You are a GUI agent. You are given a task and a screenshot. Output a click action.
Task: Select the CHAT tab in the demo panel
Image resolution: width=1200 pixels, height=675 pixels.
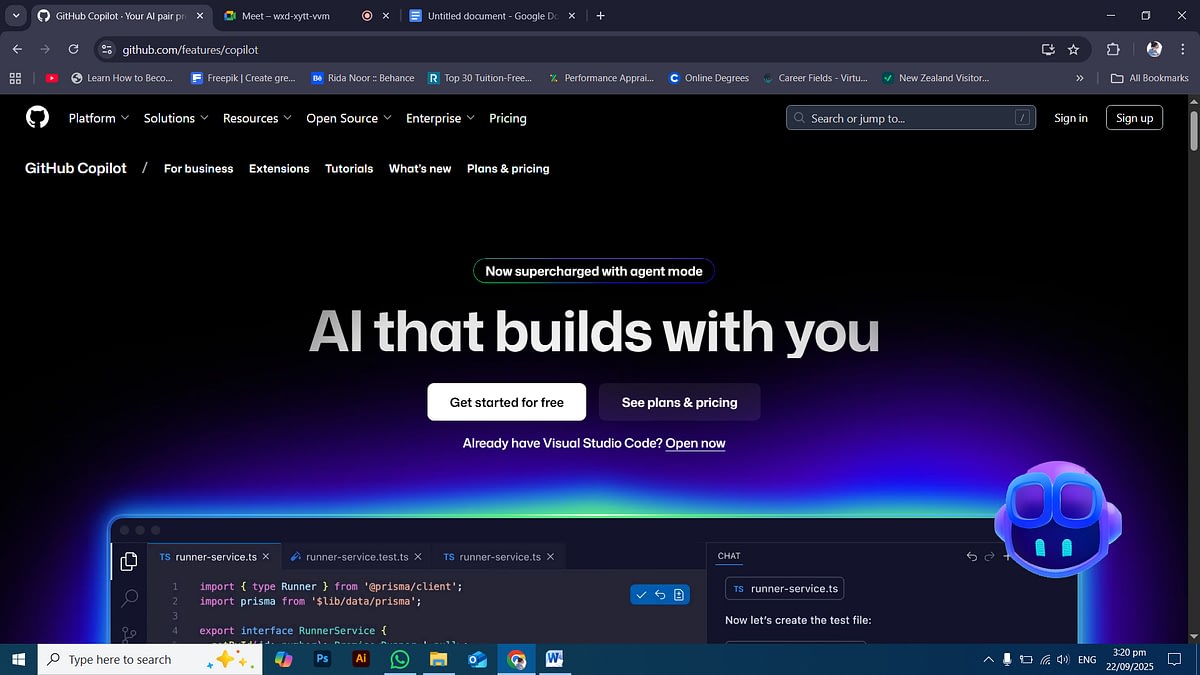point(728,555)
